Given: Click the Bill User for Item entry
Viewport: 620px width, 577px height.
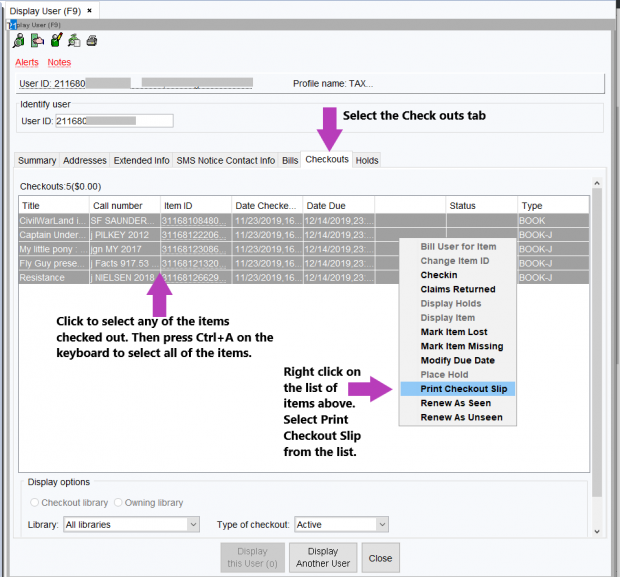Looking at the screenshot, I should [x=458, y=246].
